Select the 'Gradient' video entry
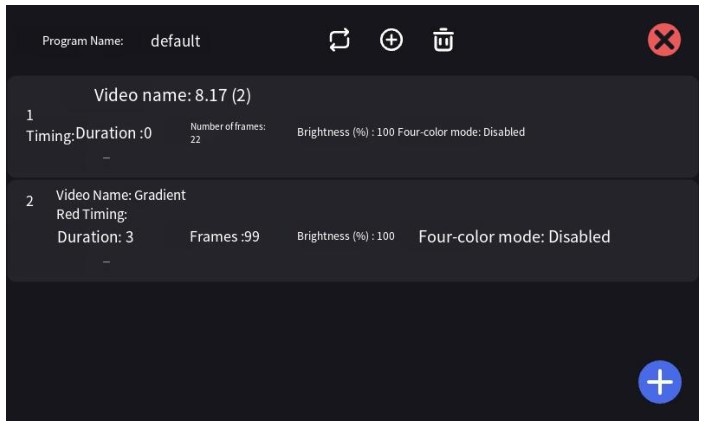This screenshot has height=427, width=705. pyautogui.click(x=352, y=231)
